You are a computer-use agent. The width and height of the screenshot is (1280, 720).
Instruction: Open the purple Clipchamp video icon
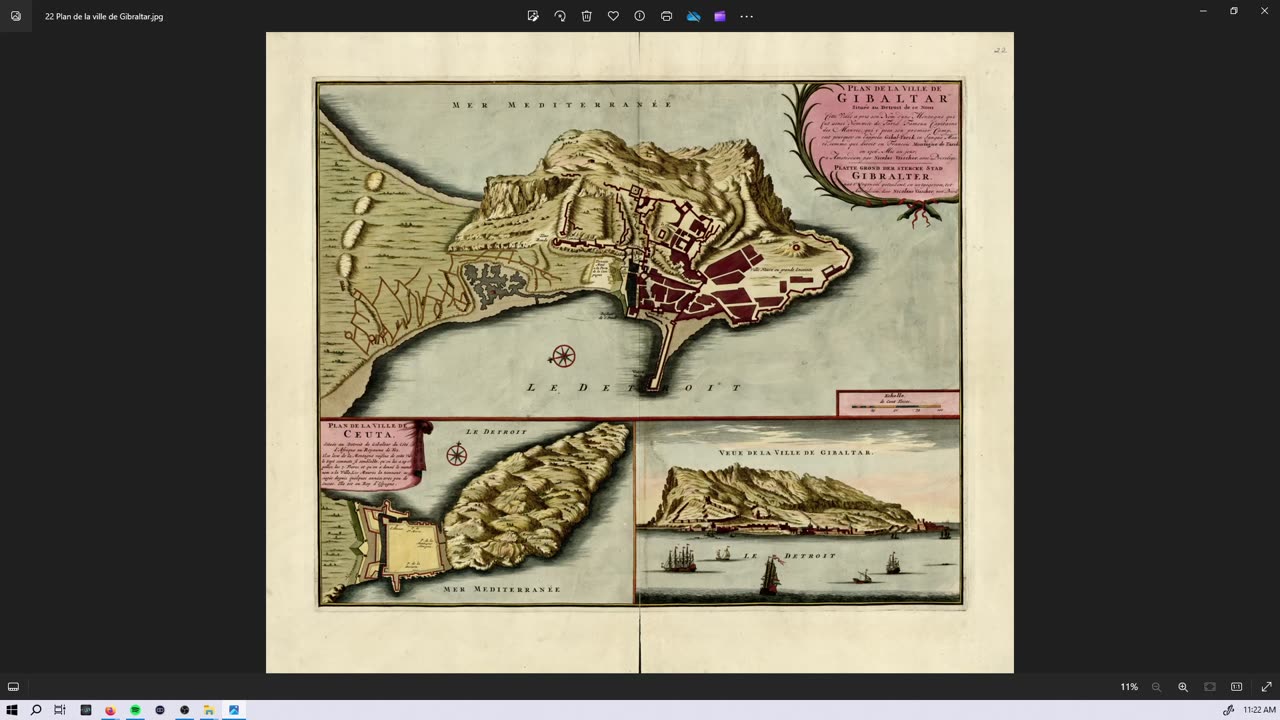(x=720, y=16)
